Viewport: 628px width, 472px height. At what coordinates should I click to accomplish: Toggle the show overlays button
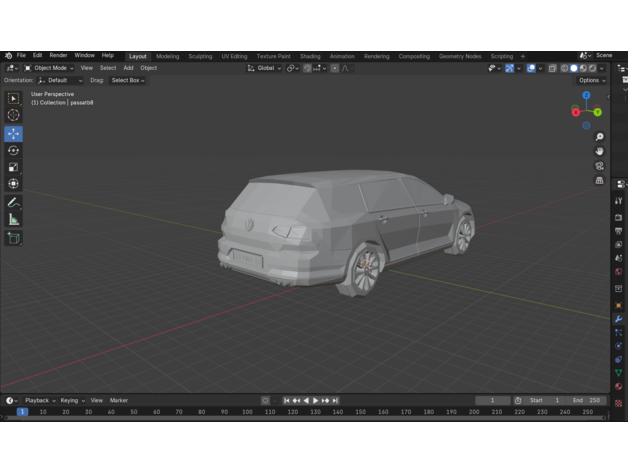click(533, 68)
